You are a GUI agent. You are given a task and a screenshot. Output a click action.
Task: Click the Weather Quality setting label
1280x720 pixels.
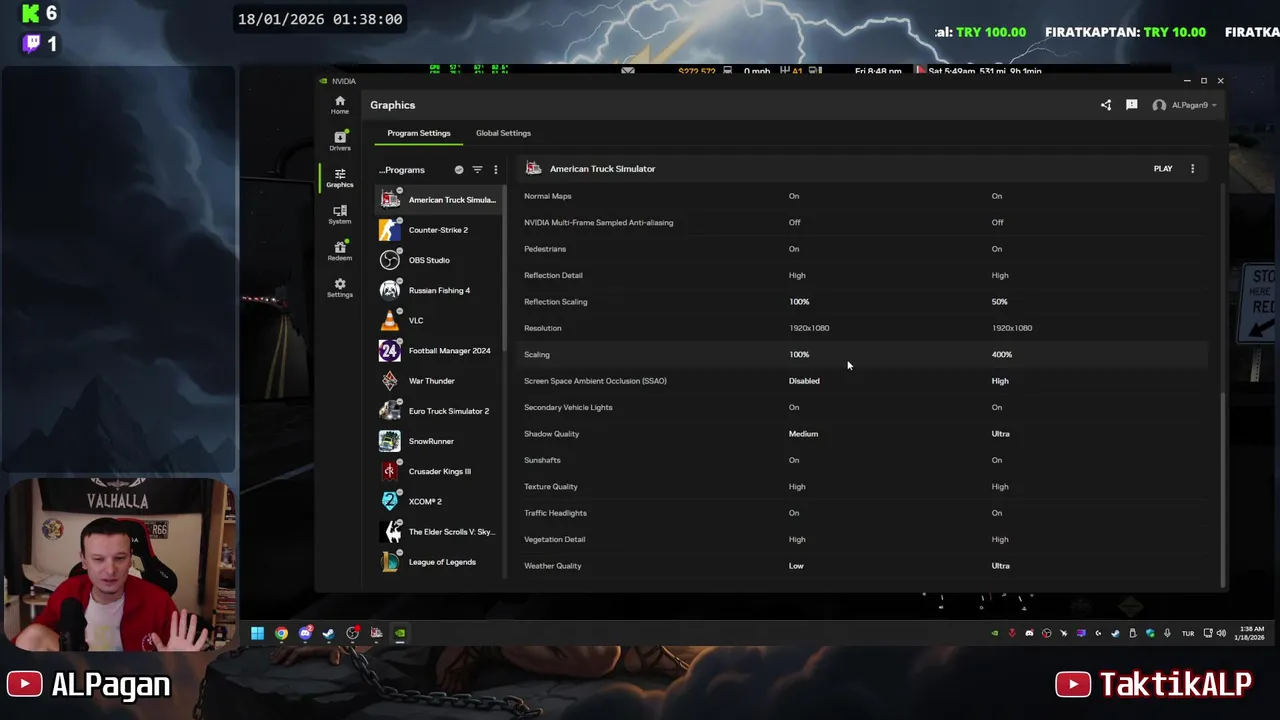pos(552,566)
